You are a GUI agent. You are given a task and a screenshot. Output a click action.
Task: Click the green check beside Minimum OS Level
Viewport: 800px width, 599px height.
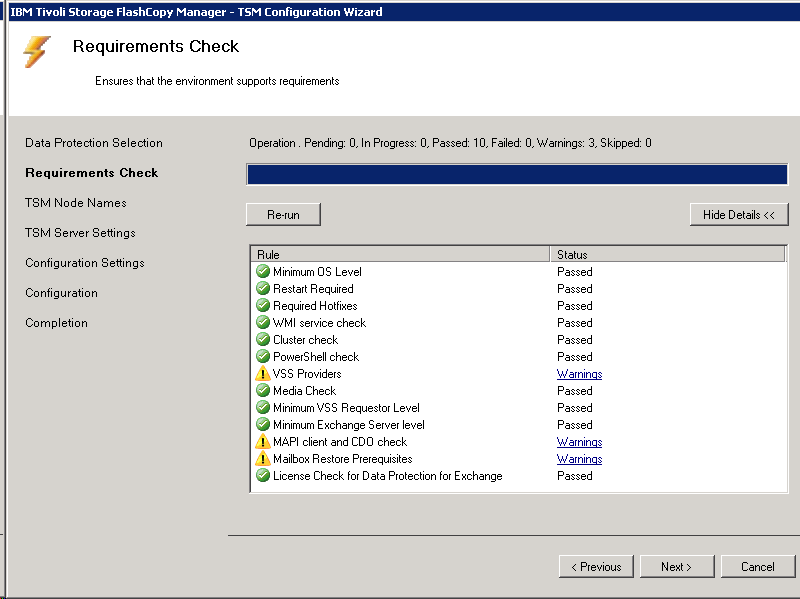pyautogui.click(x=263, y=272)
